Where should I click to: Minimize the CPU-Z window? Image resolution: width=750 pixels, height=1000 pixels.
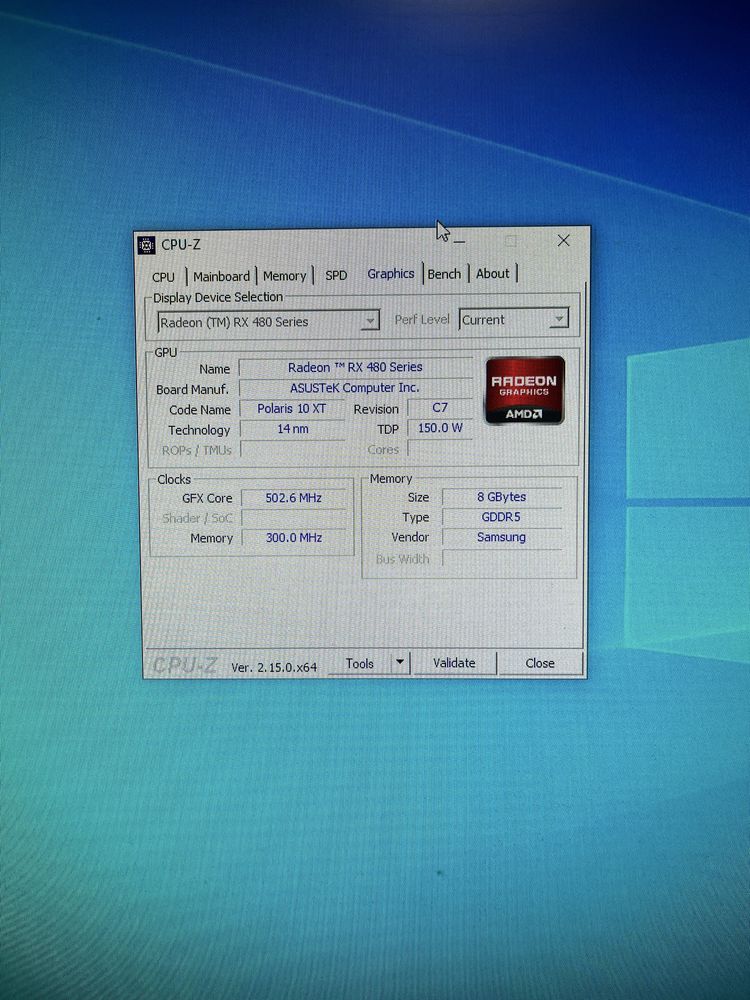459,241
